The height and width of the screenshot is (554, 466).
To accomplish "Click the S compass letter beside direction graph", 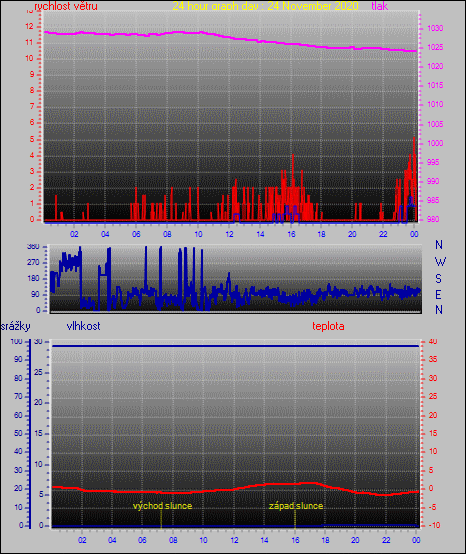I will click(x=438, y=279).
